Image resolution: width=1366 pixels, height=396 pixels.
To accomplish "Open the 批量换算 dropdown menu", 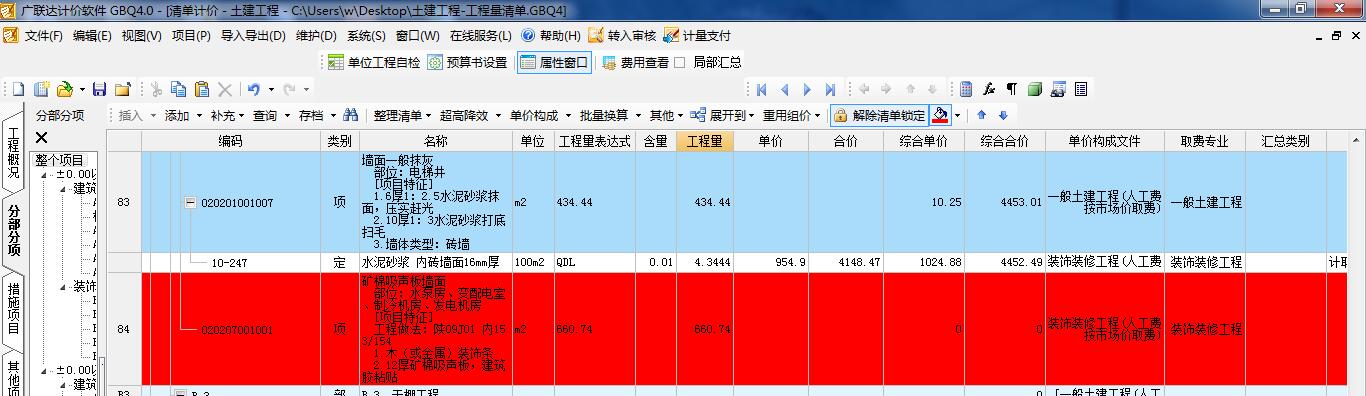I will (x=609, y=115).
